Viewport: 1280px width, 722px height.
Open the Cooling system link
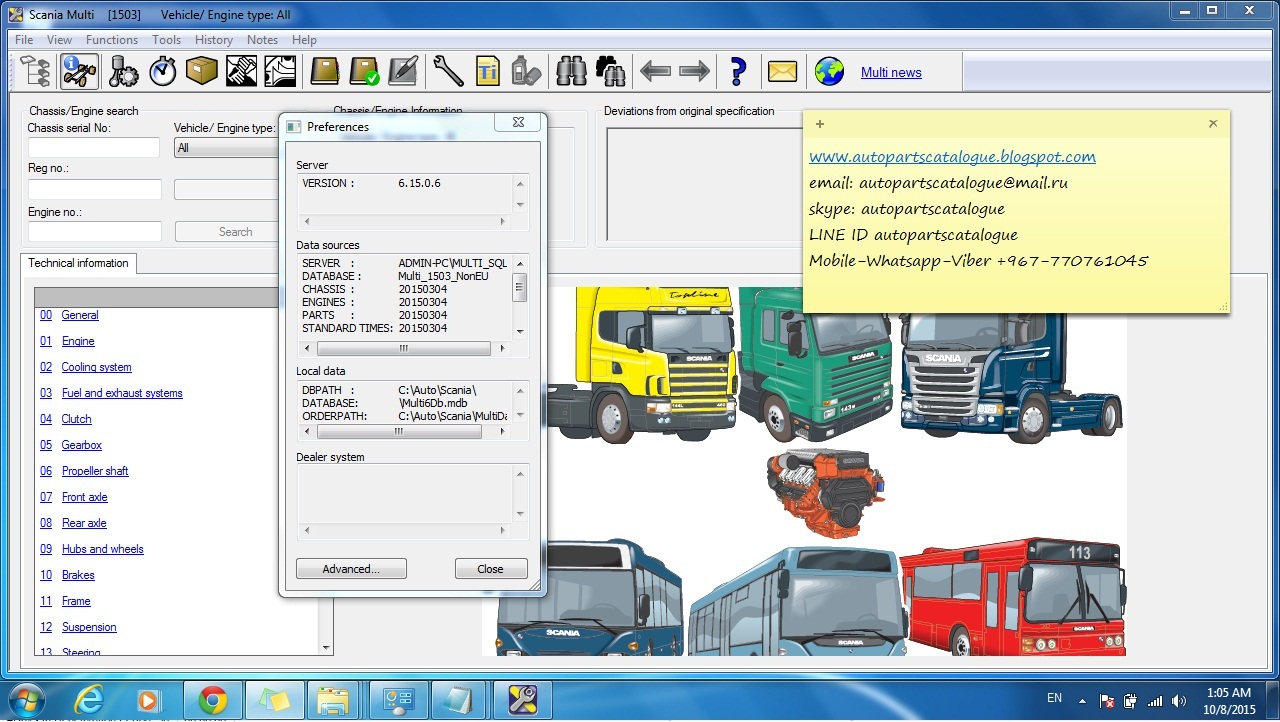[x=96, y=367]
